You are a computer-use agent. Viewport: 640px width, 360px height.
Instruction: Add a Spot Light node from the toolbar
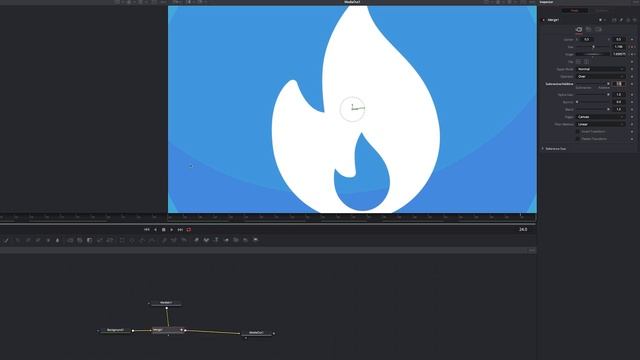[x=246, y=240]
